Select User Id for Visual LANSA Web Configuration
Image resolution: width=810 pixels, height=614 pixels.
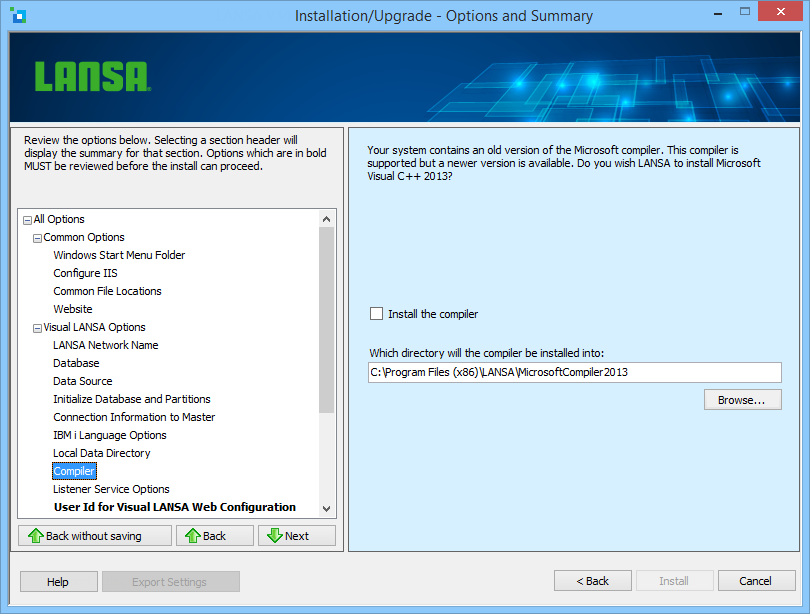(175, 507)
